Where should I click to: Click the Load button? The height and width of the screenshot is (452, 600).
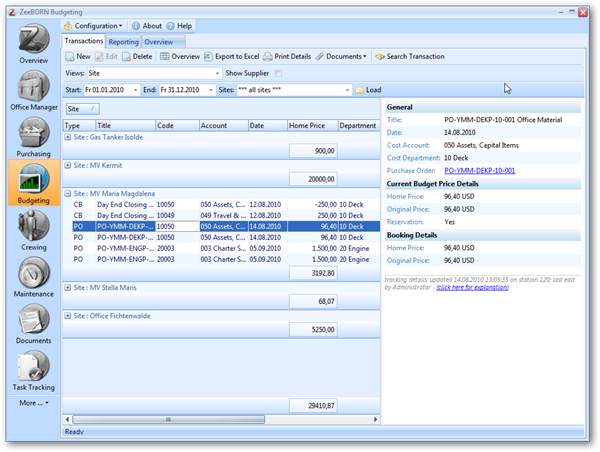point(368,90)
